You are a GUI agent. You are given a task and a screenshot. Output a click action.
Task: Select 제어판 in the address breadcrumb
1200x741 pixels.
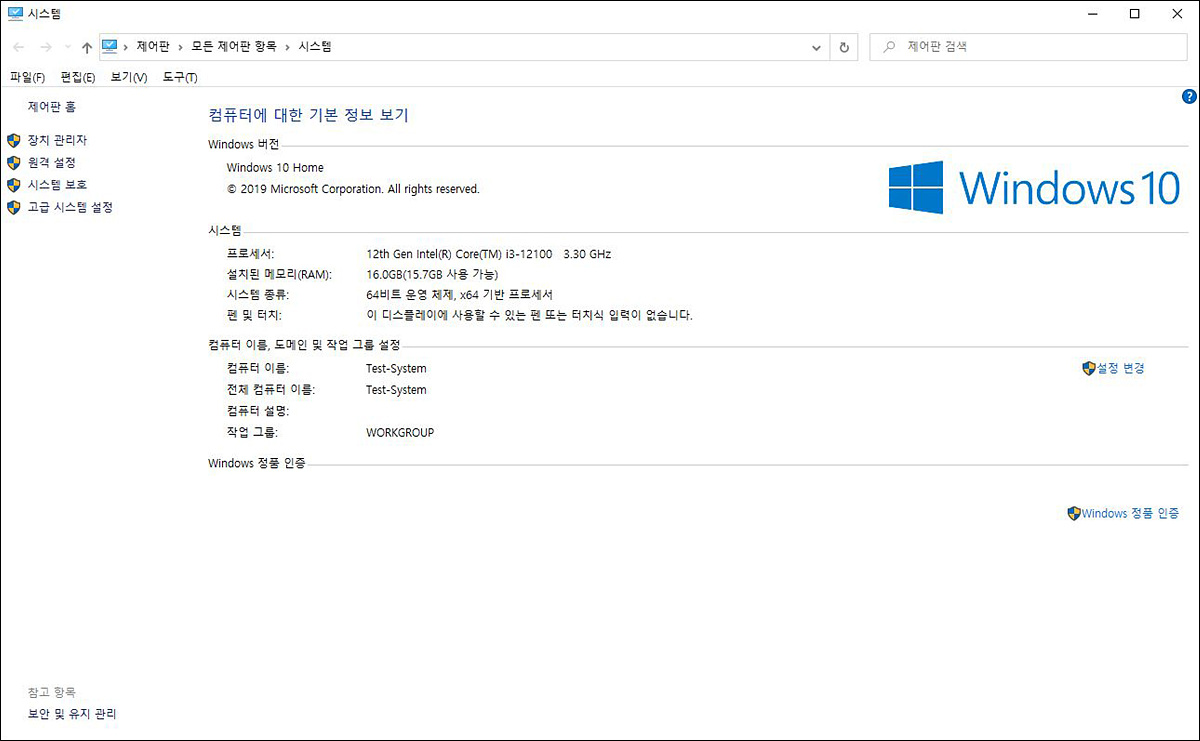(x=153, y=46)
